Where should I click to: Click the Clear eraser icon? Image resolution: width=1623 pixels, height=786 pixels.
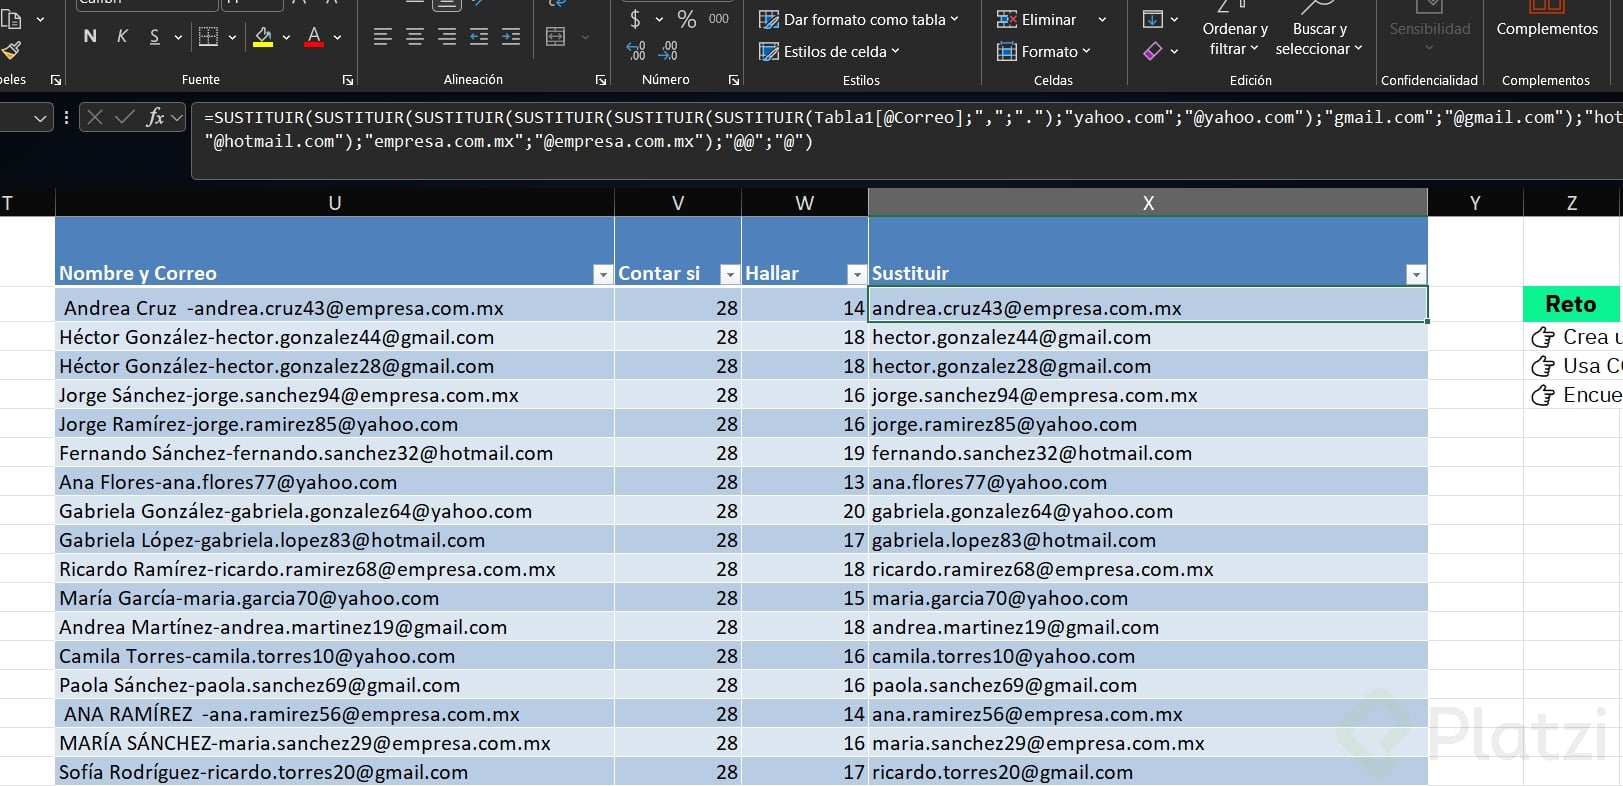[1153, 50]
